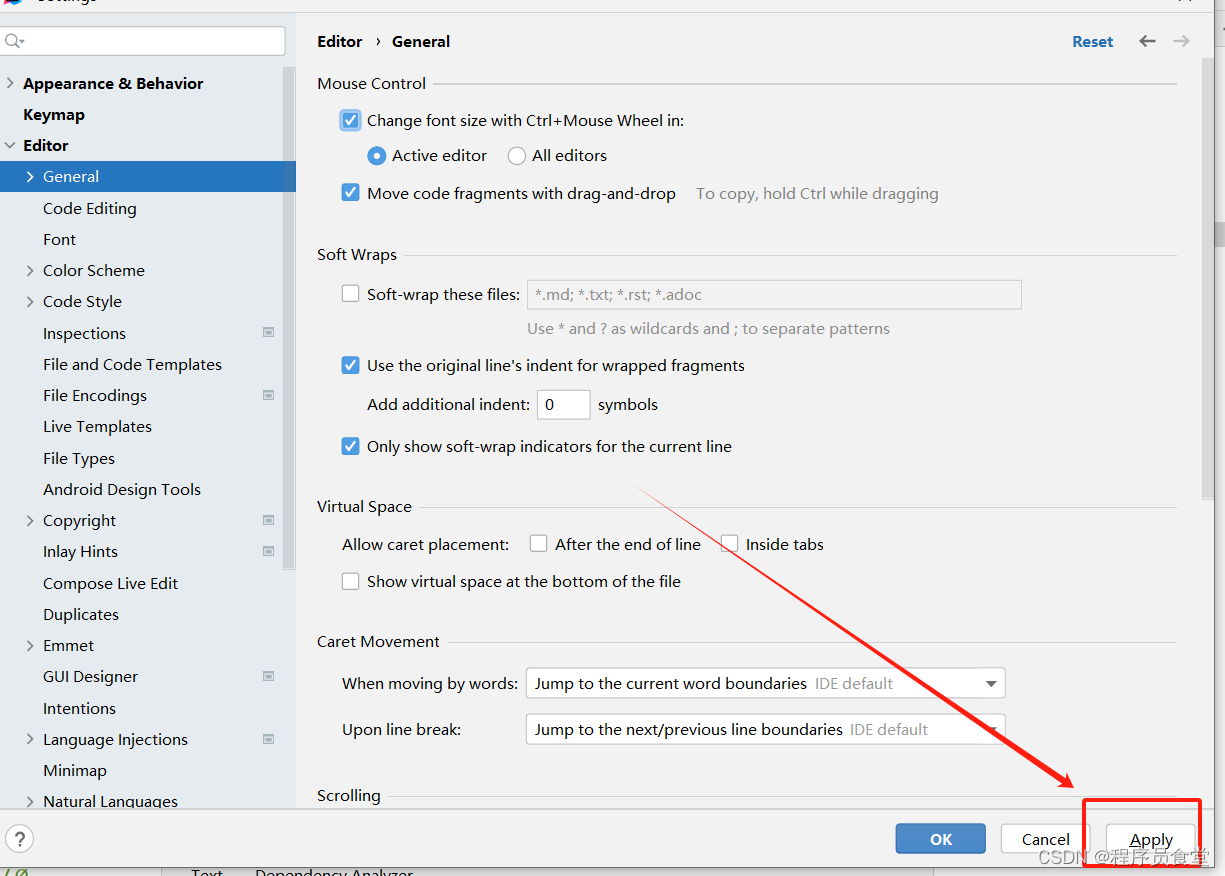
Task: Expand the Appearance & Behavior section
Action: coord(11,83)
